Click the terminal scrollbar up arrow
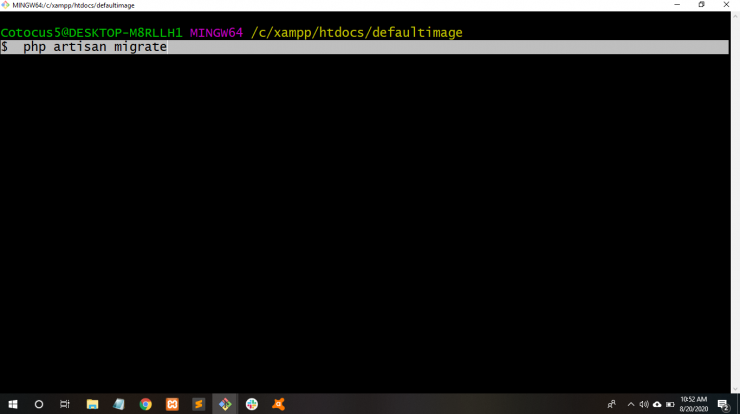Screen dimensions: 740x414 coord(735,16)
